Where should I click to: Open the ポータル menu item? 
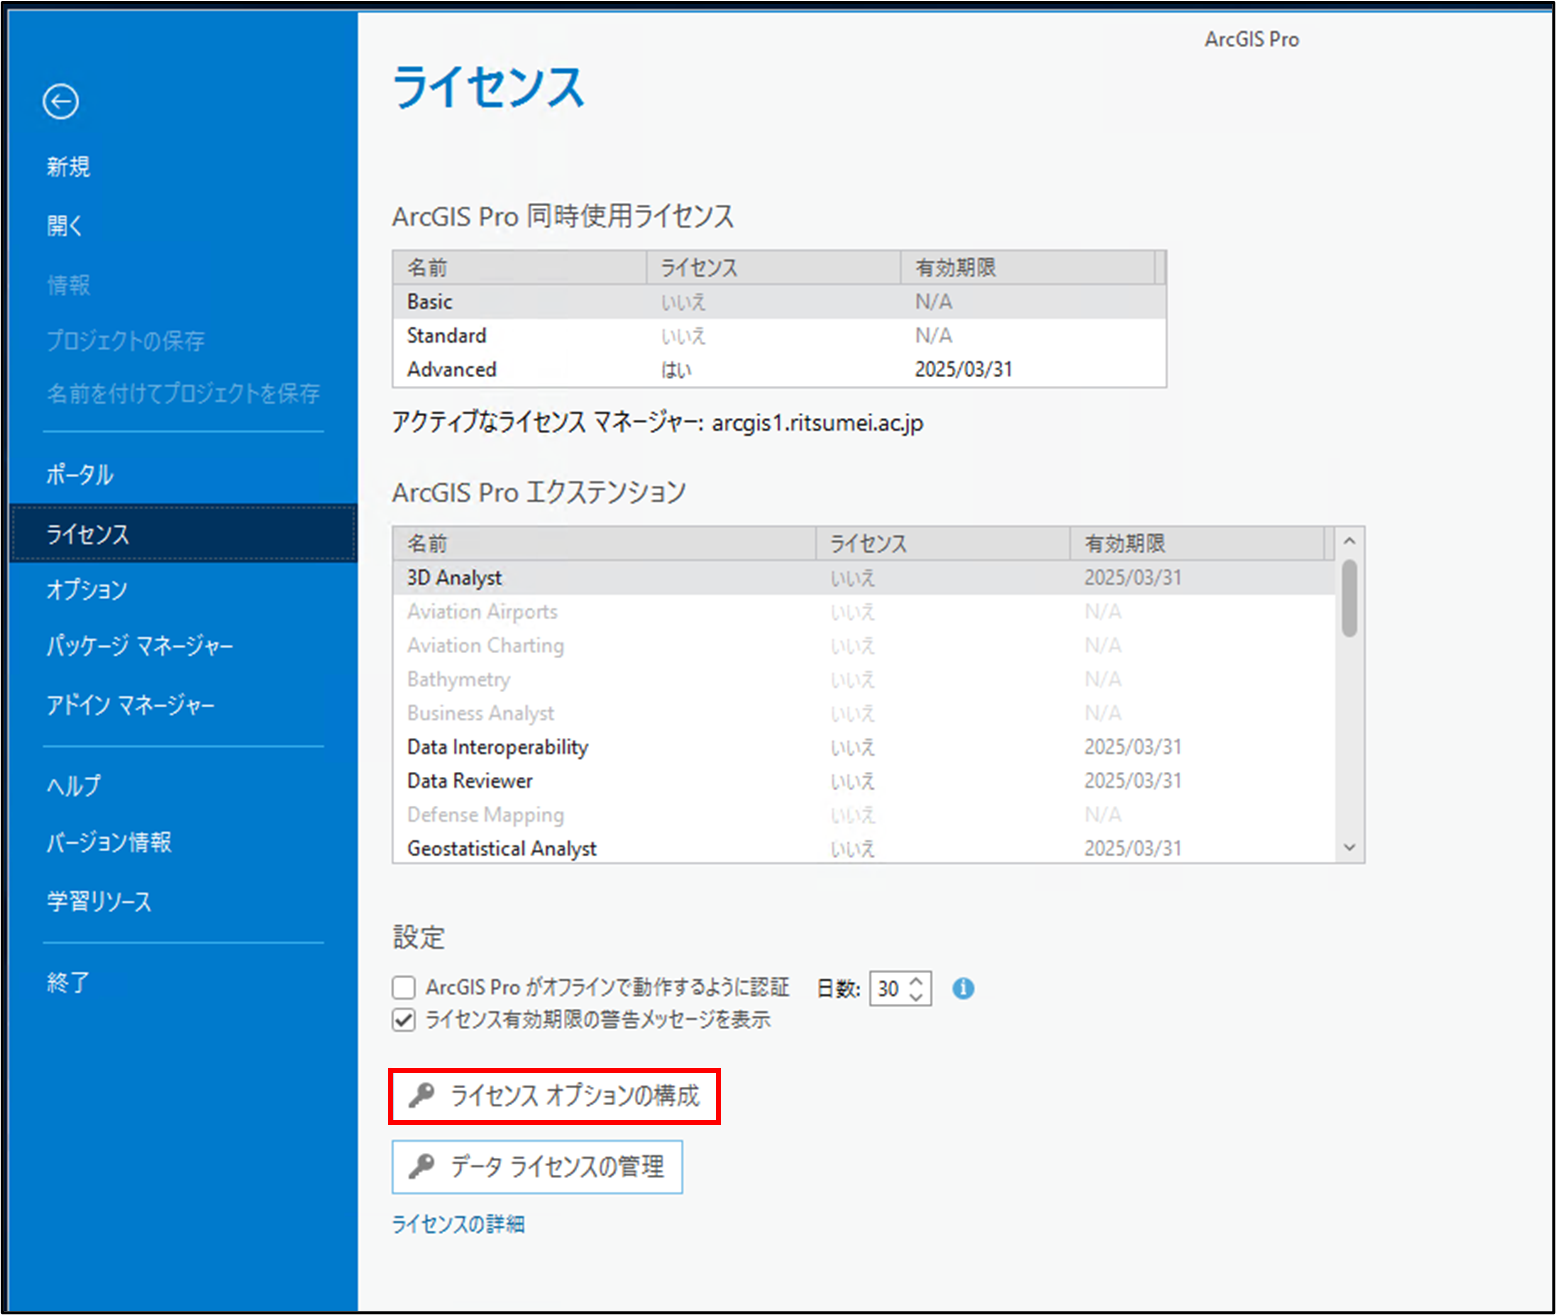[80, 475]
